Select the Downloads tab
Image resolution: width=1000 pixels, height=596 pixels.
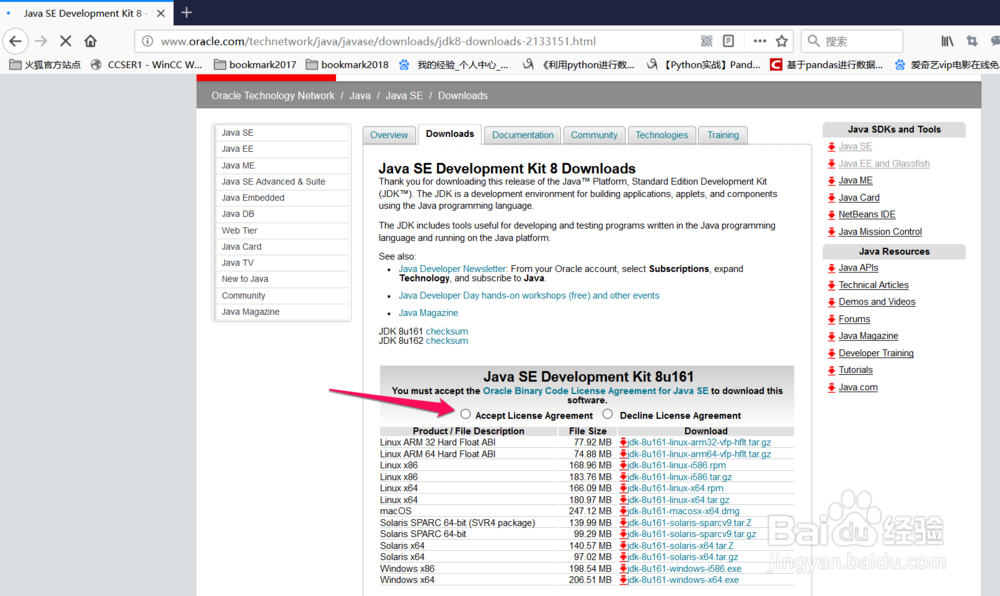coord(450,134)
